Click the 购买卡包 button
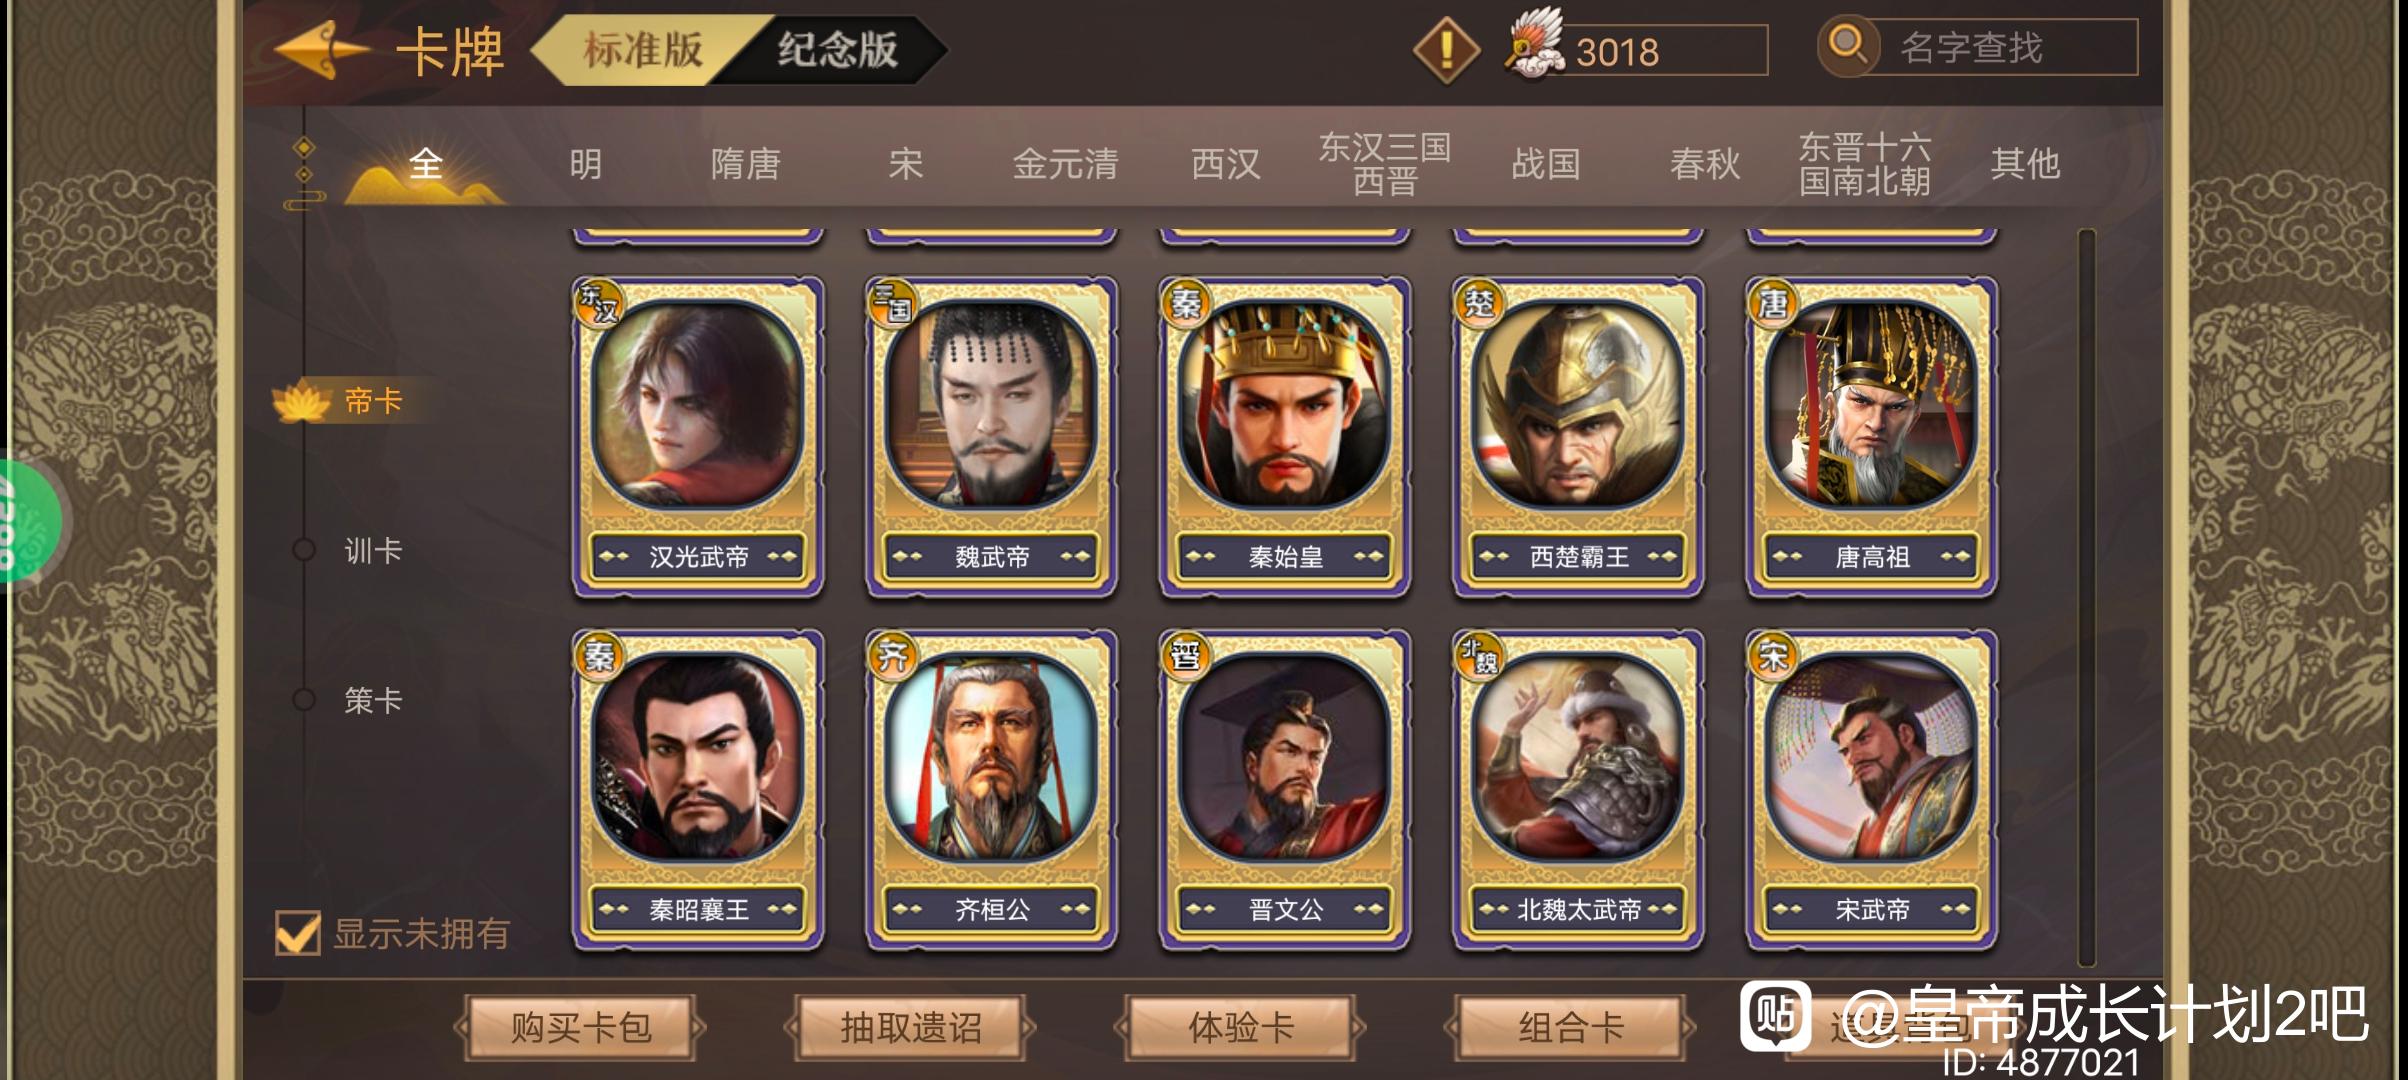 point(580,1027)
